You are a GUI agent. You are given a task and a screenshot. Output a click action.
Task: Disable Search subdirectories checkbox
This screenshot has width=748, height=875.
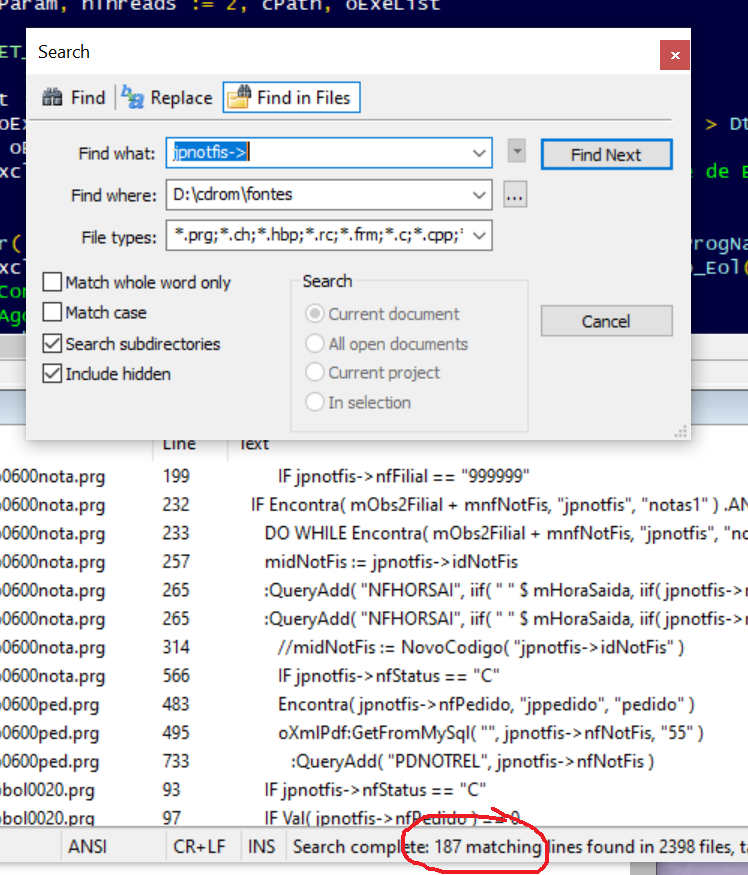point(52,344)
